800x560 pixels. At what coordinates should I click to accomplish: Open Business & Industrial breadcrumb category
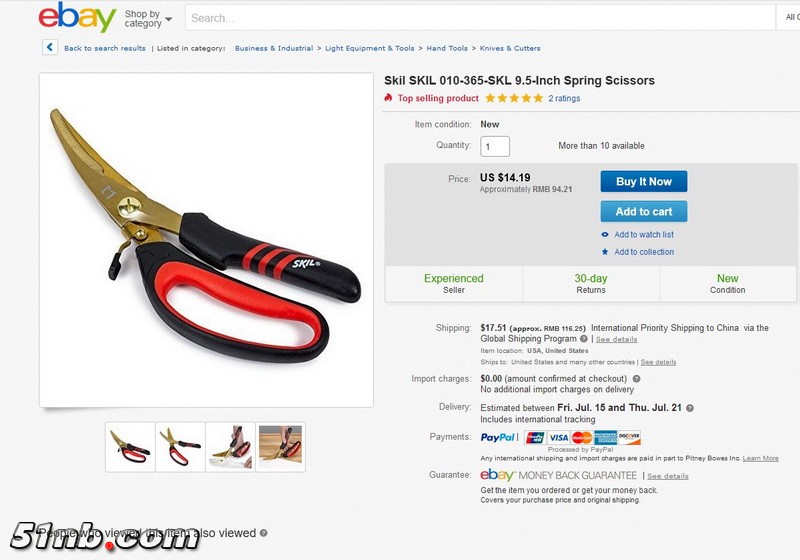[x=274, y=48]
